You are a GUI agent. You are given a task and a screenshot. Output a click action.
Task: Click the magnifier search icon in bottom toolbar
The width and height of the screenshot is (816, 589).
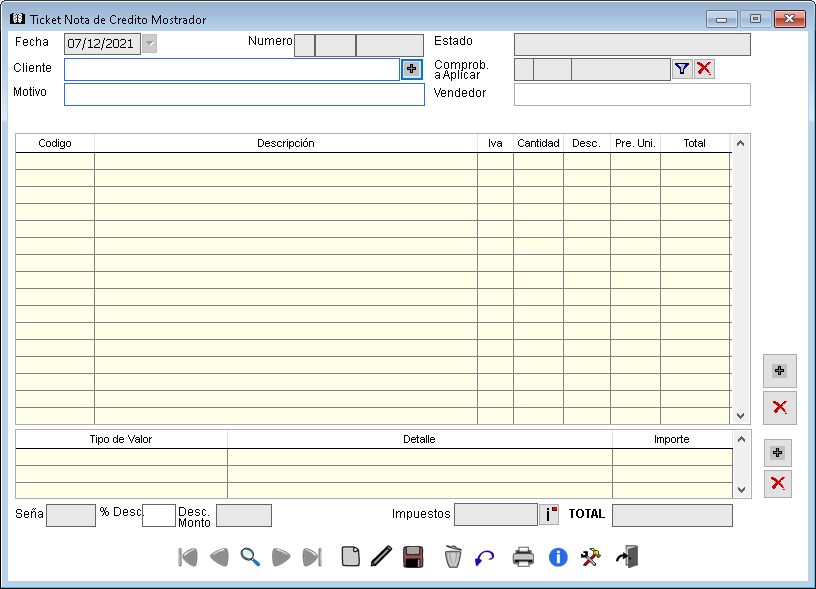point(250,557)
